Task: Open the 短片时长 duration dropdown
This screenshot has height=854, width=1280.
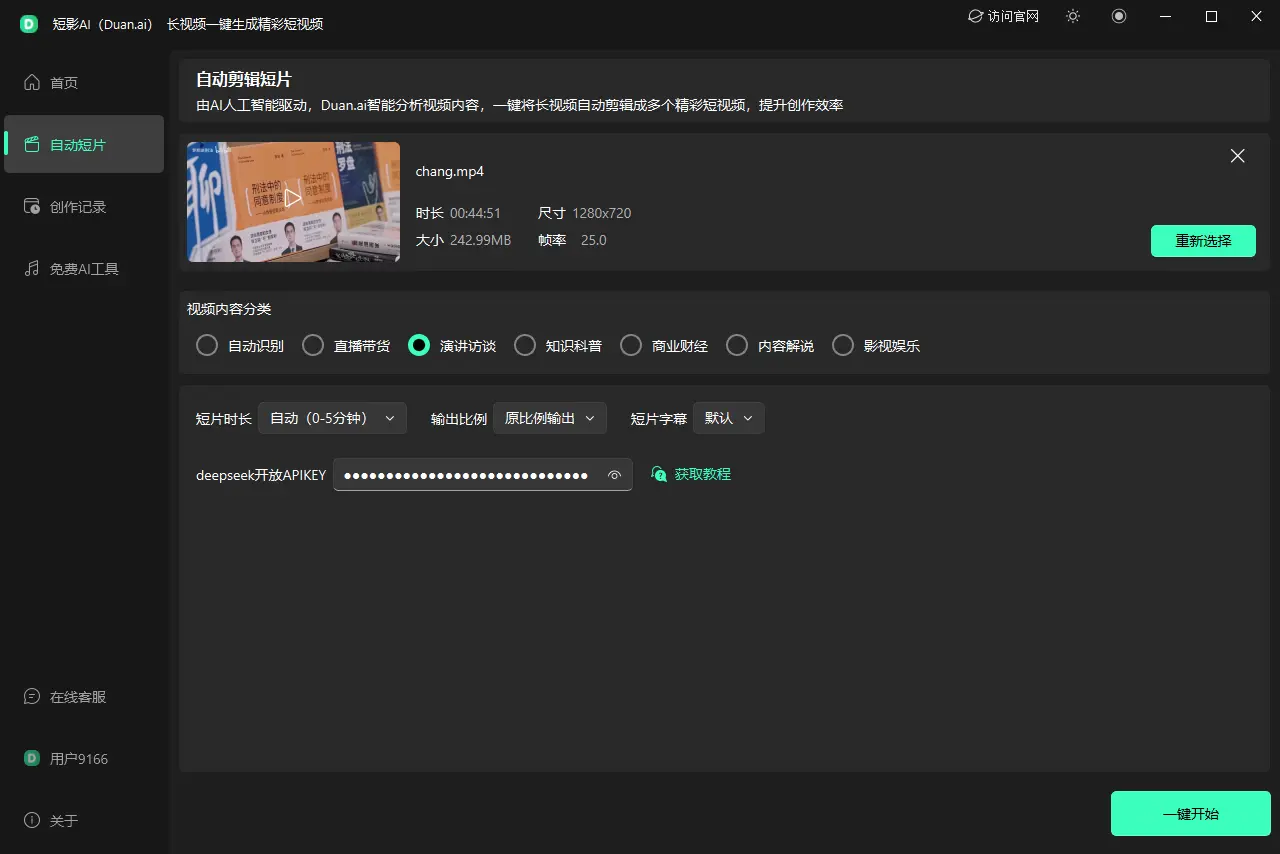Action: [x=332, y=418]
